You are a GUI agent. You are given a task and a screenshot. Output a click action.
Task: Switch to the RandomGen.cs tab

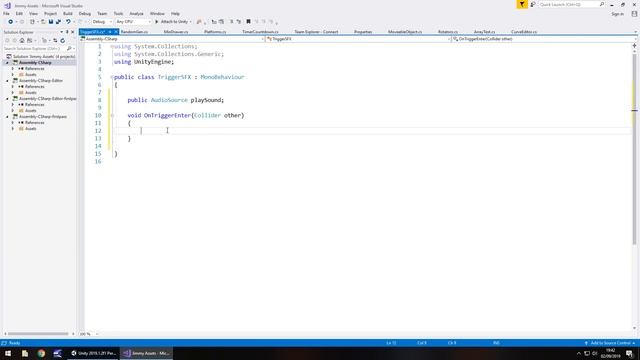(134, 31)
